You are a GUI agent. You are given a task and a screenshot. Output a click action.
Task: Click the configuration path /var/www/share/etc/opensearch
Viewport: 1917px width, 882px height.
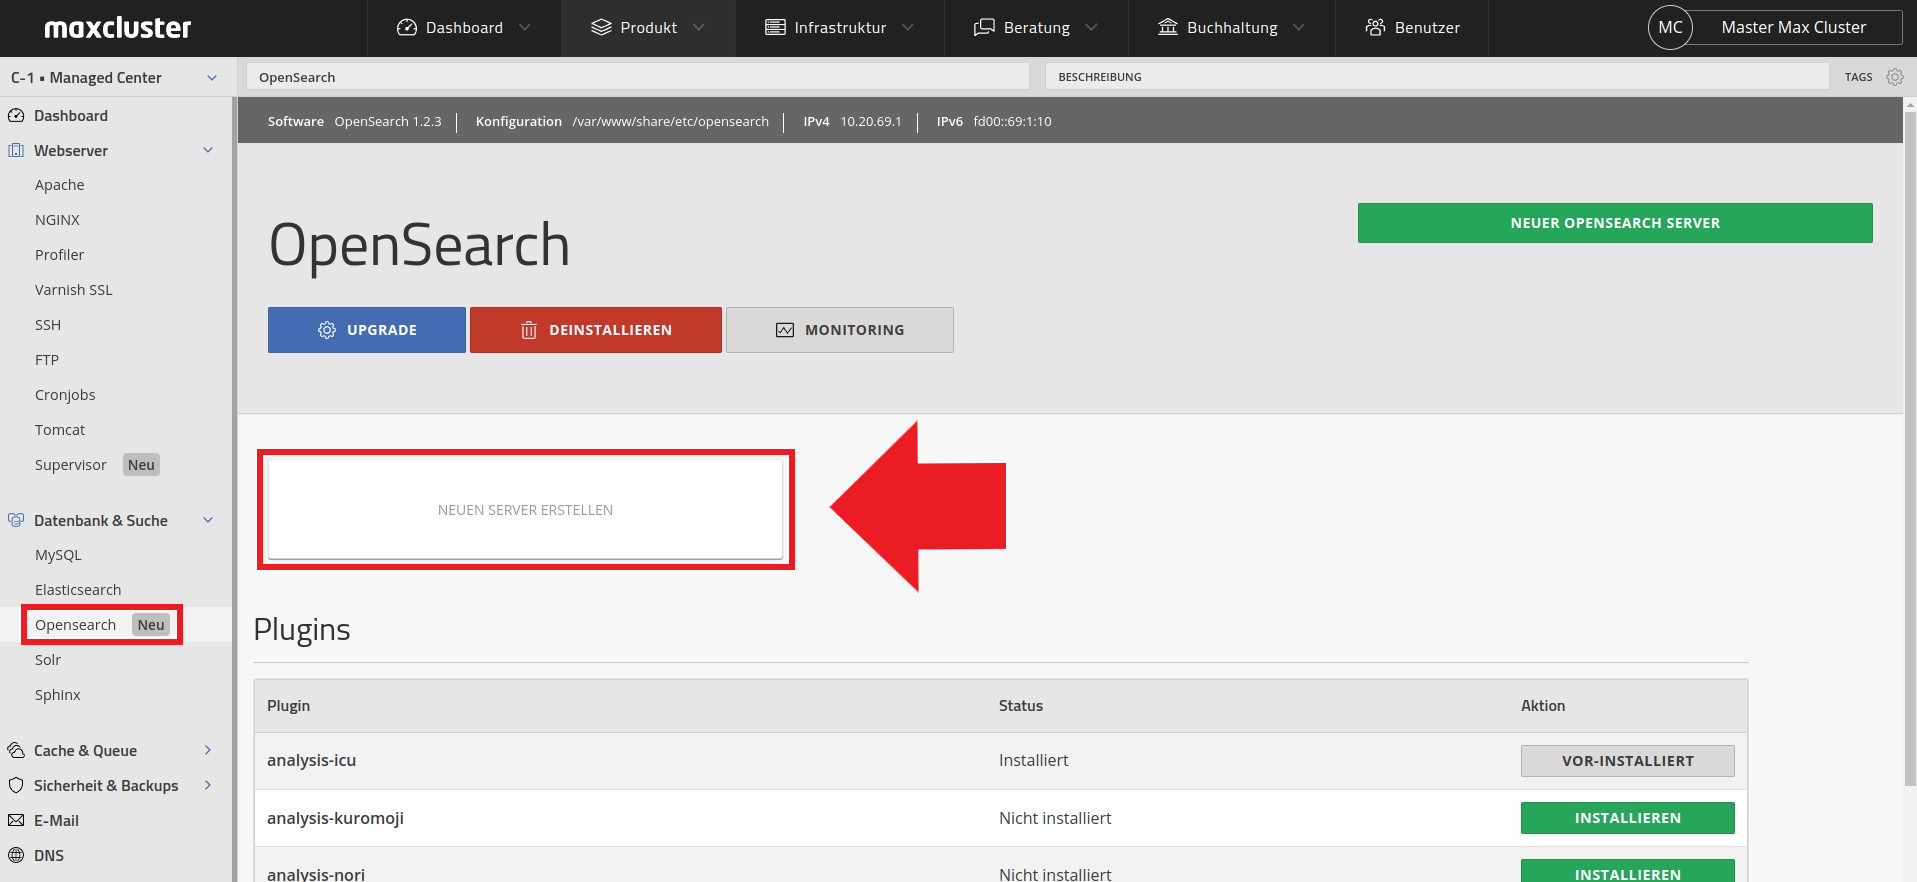[671, 122]
